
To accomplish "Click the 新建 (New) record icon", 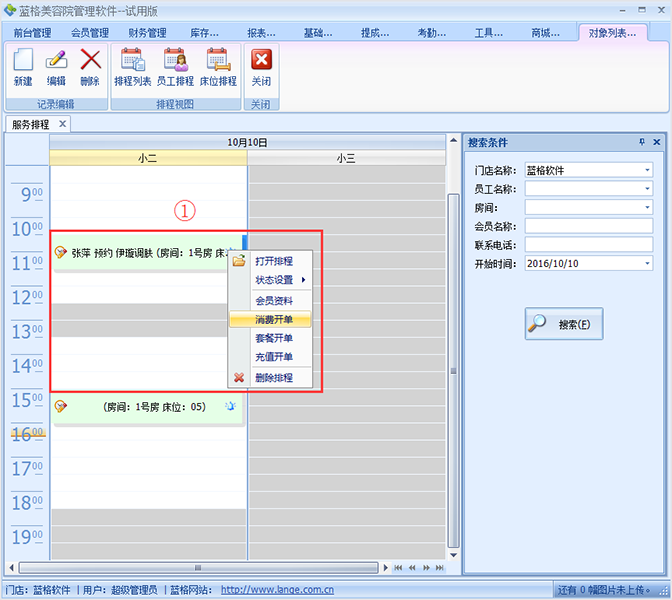I will click(23, 60).
